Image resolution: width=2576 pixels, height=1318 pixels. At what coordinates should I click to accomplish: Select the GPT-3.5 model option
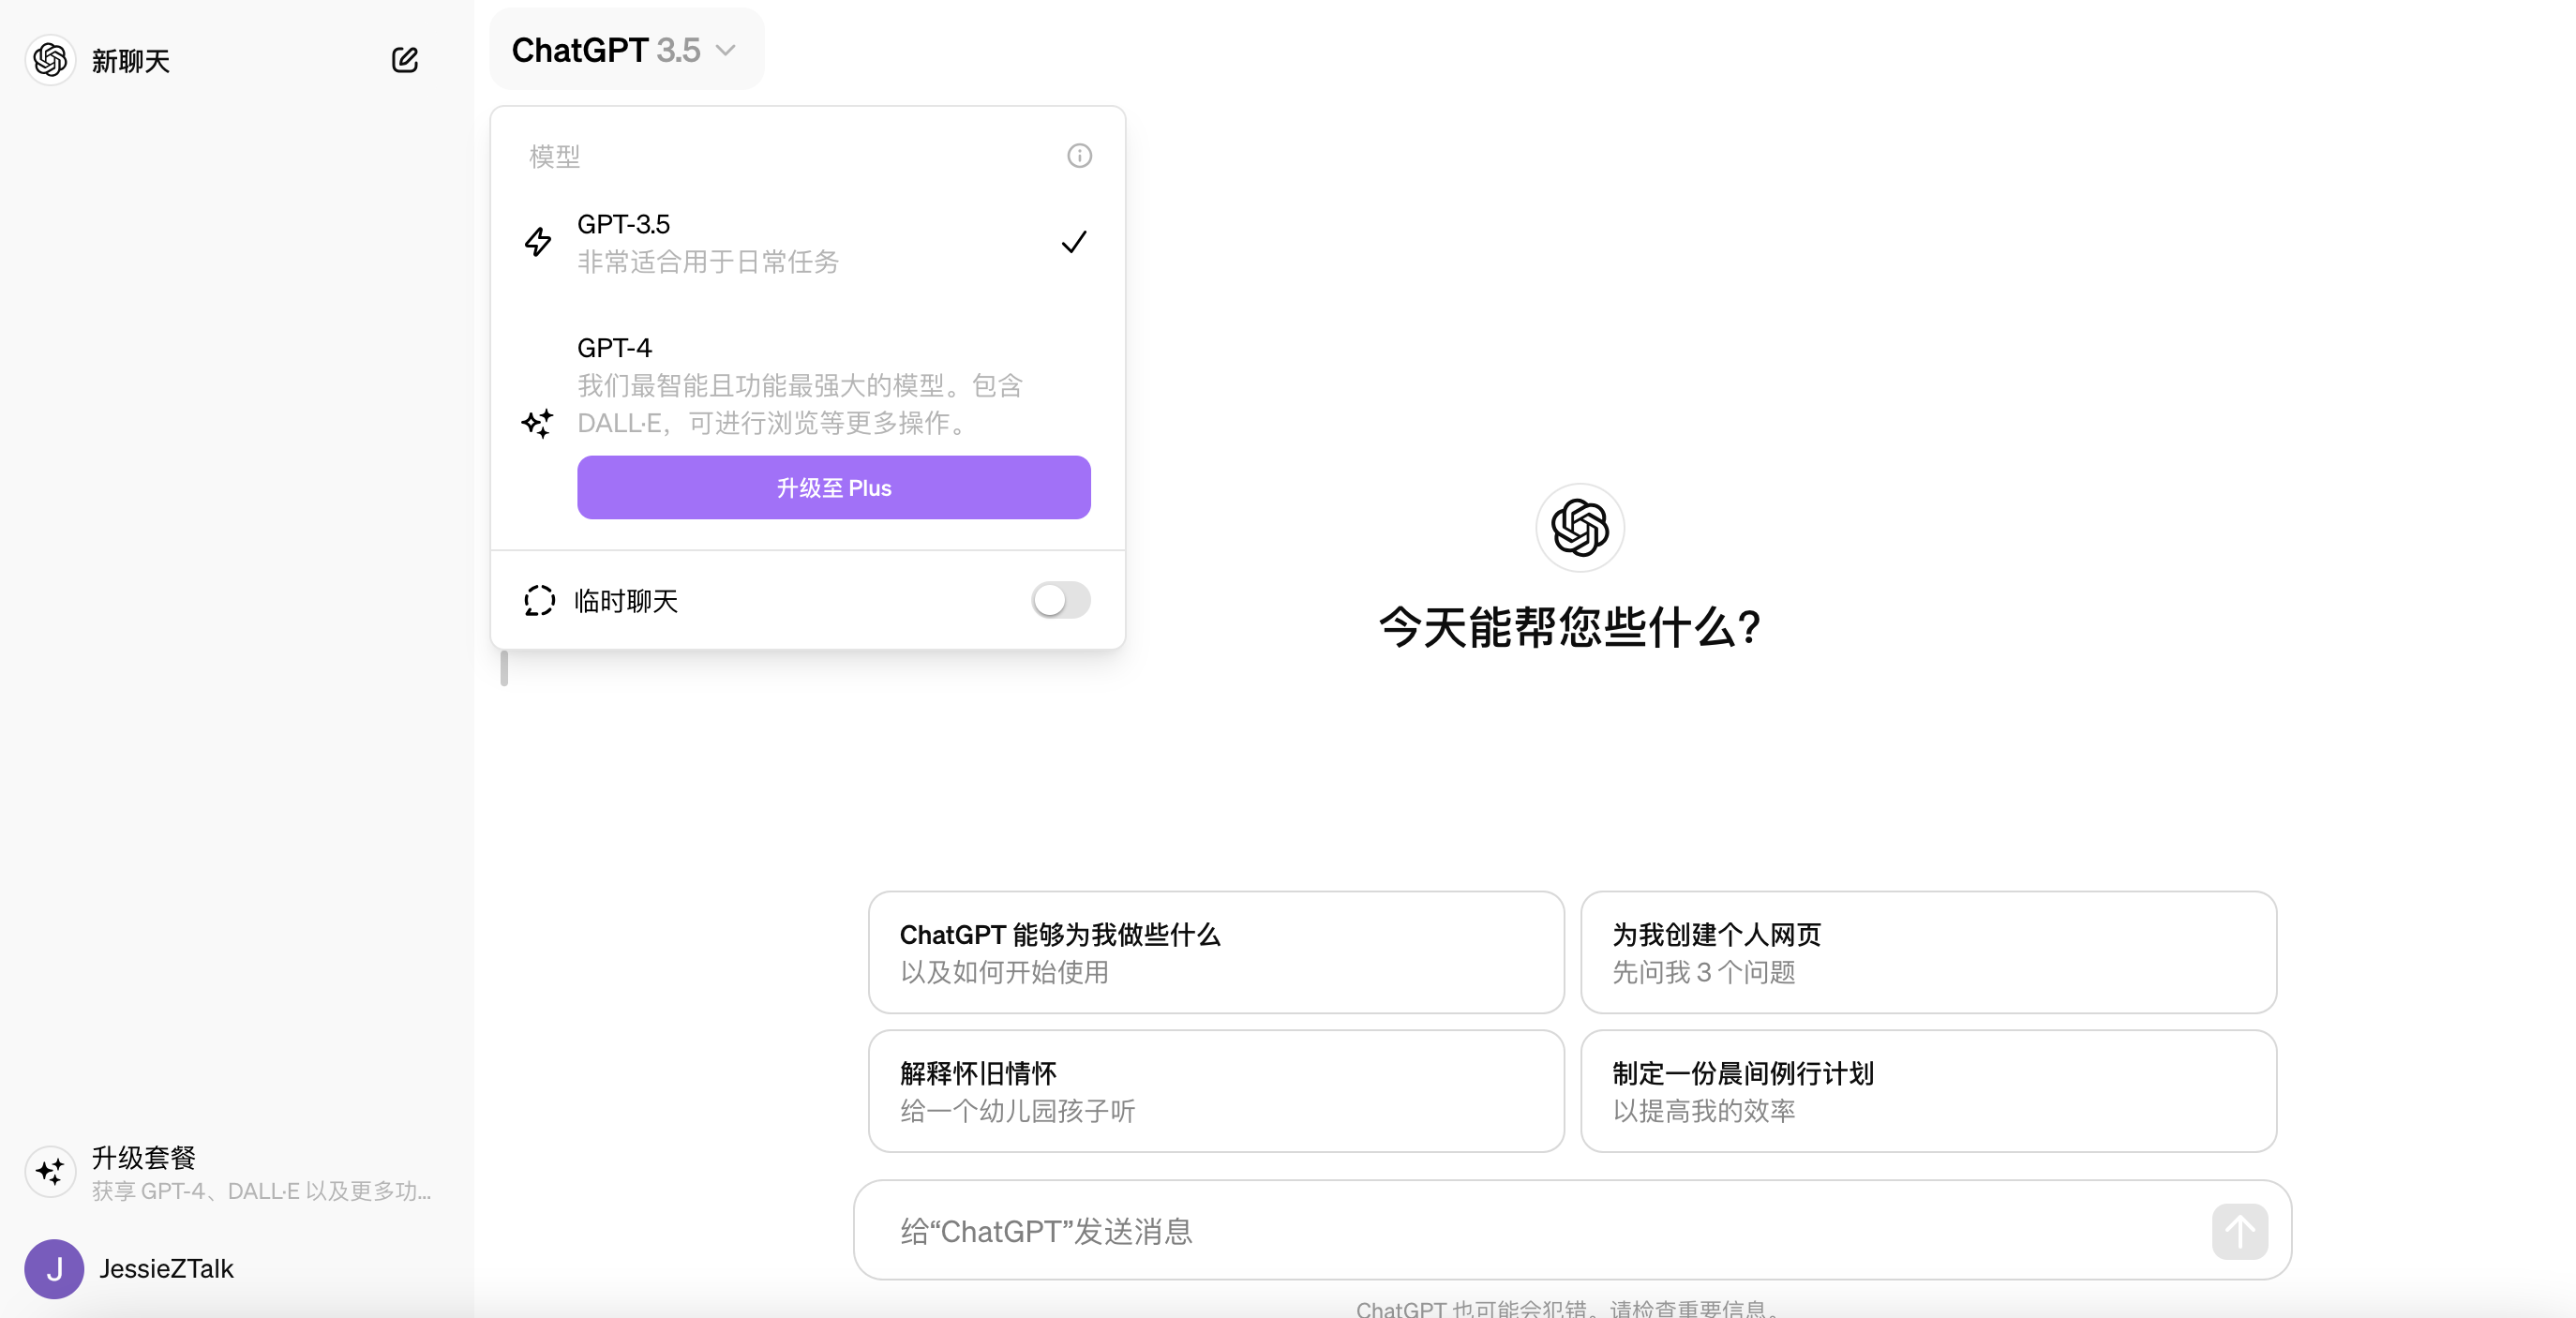[x=807, y=242]
